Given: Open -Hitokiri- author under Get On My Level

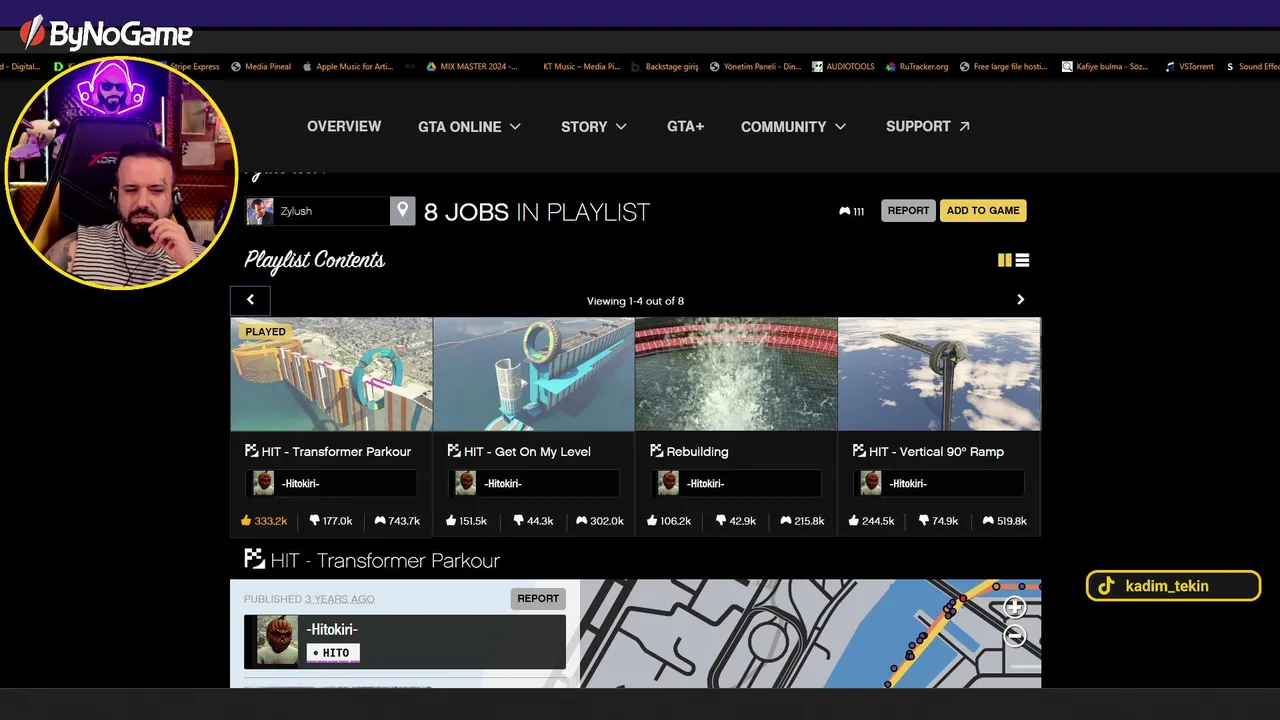Looking at the screenshot, I should point(533,483).
